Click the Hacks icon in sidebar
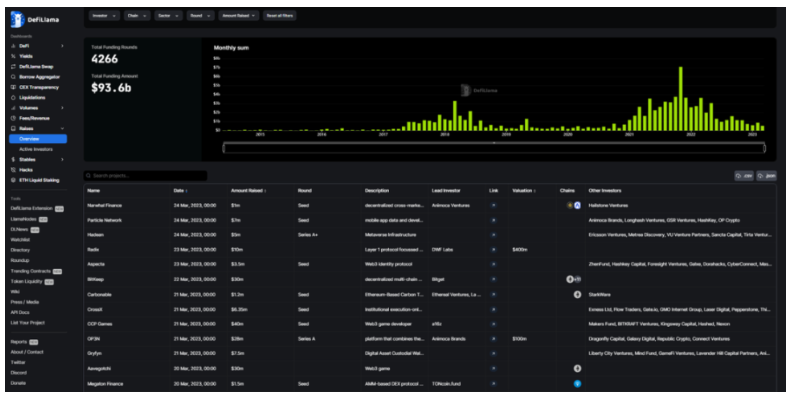This screenshot has width=791, height=395. coord(14,170)
